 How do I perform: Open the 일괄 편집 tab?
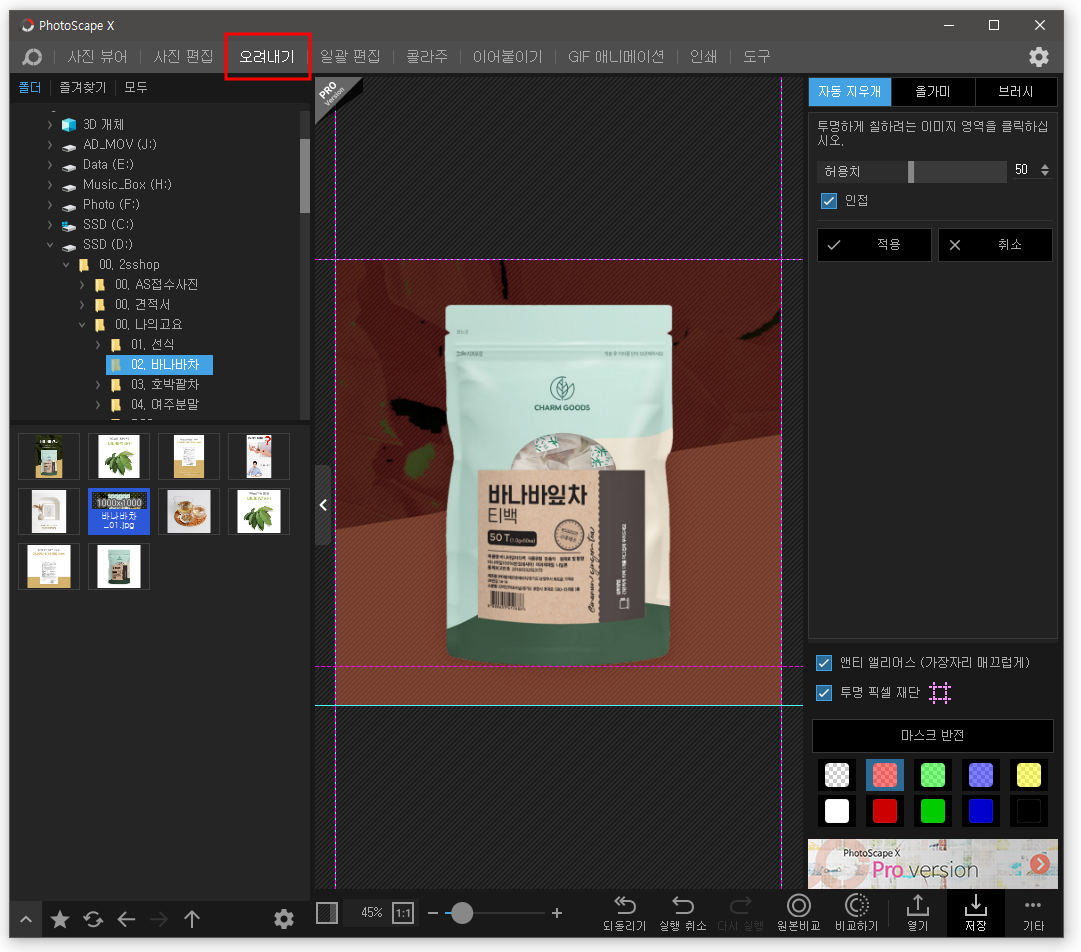point(350,57)
